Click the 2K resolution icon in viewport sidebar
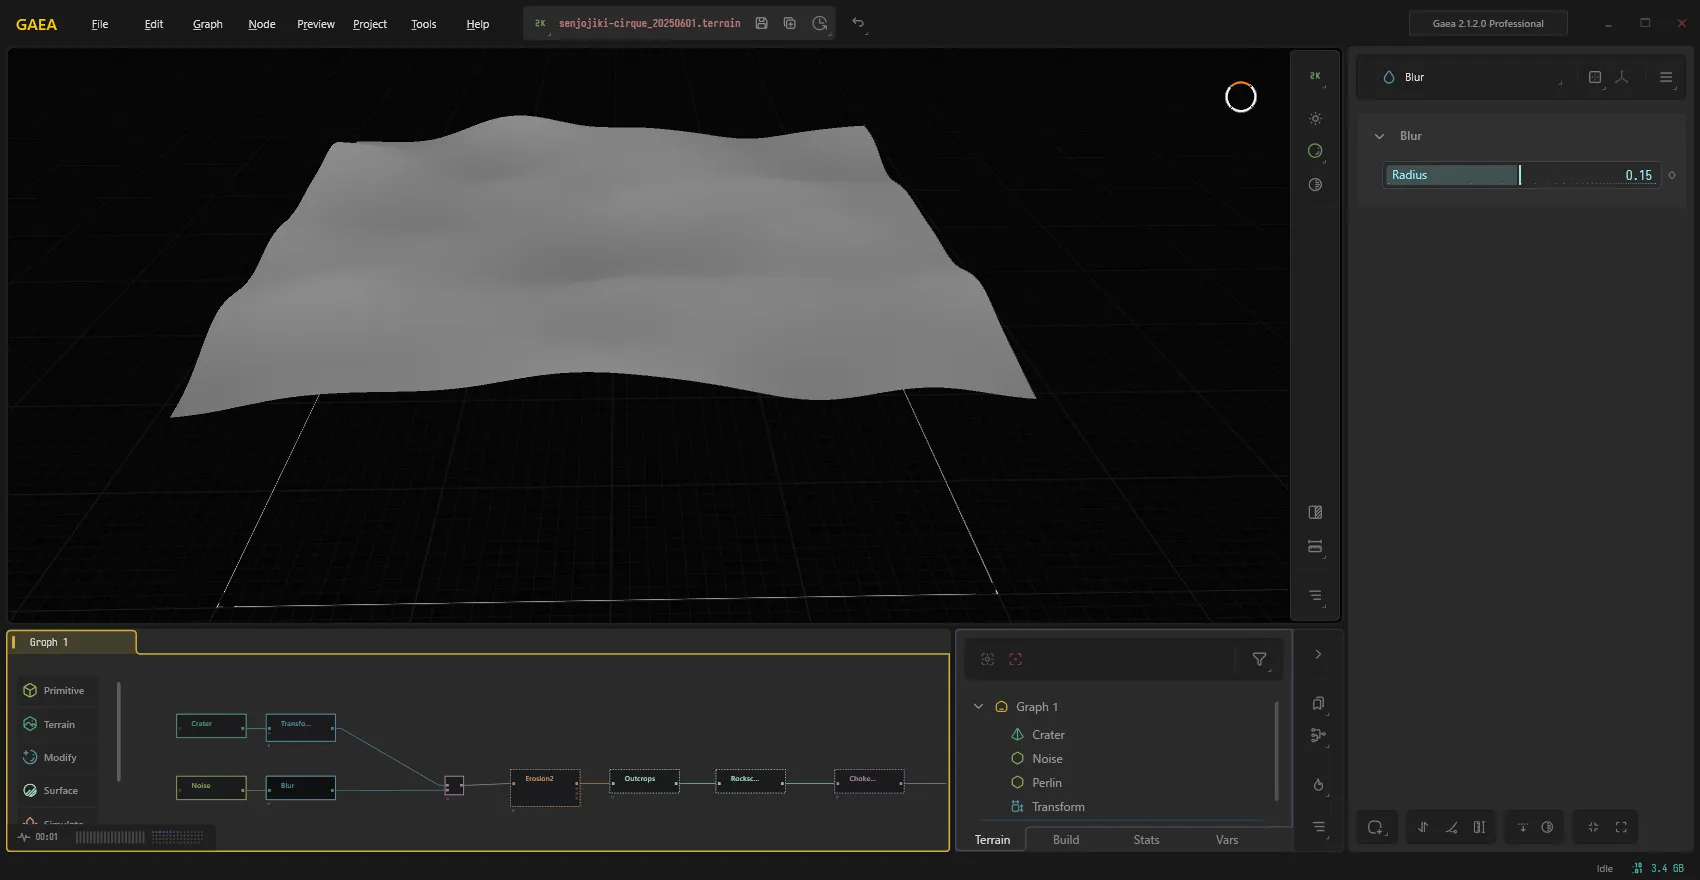The image size is (1700, 880). click(x=1315, y=76)
